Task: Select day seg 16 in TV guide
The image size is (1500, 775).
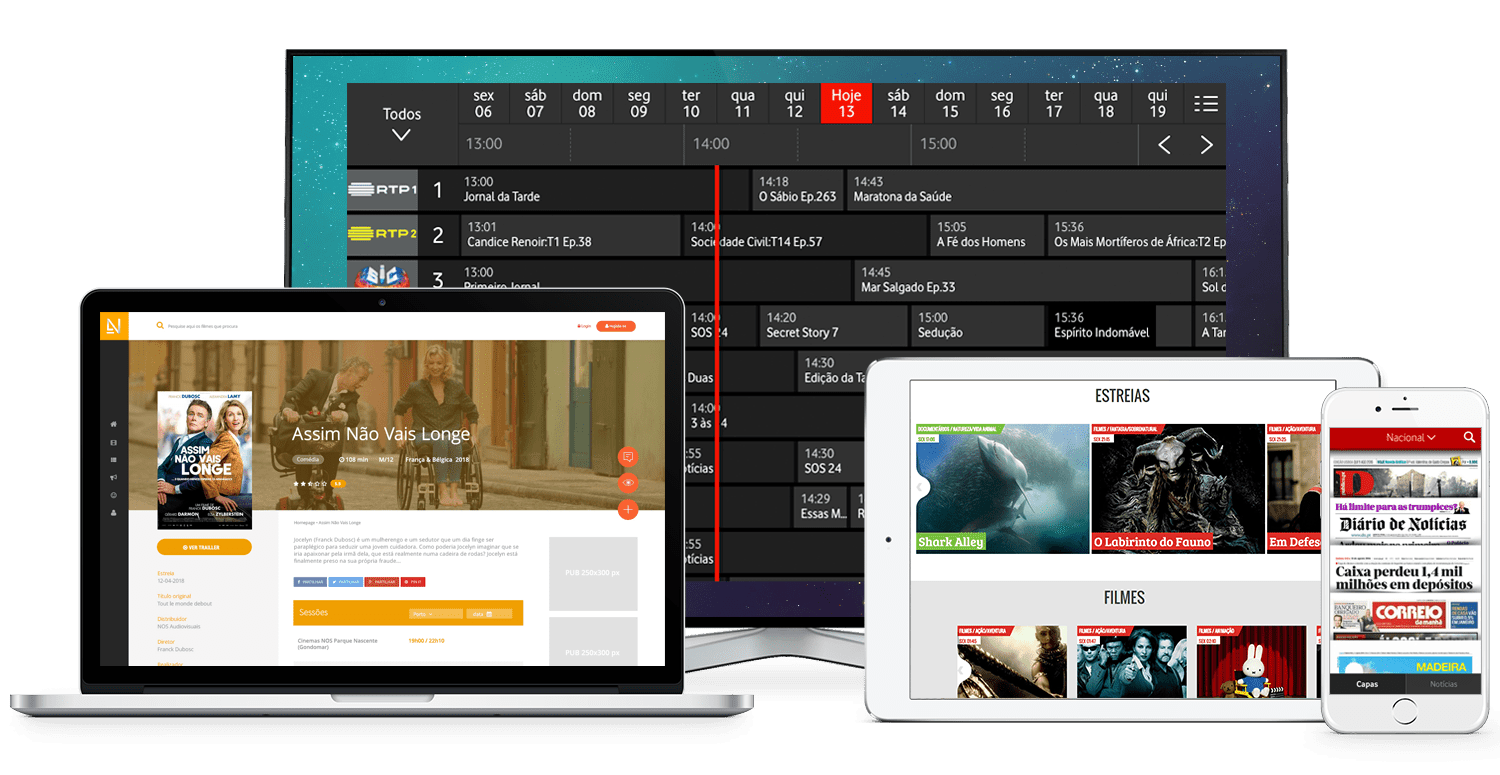Action: pyautogui.click(x=1002, y=103)
